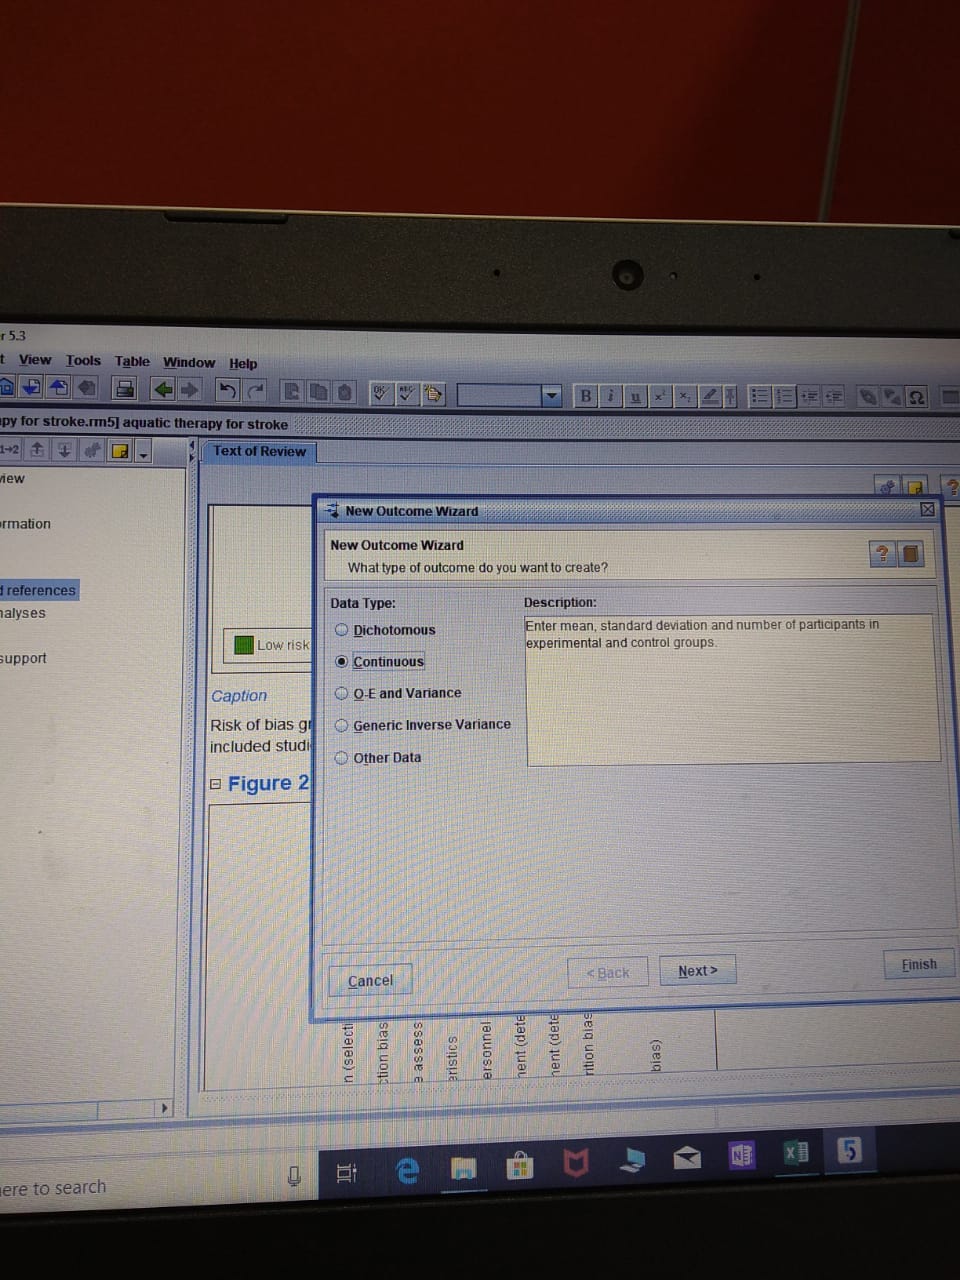Cancel the New Outcome Wizard
This screenshot has height=1280, width=960.
point(370,981)
